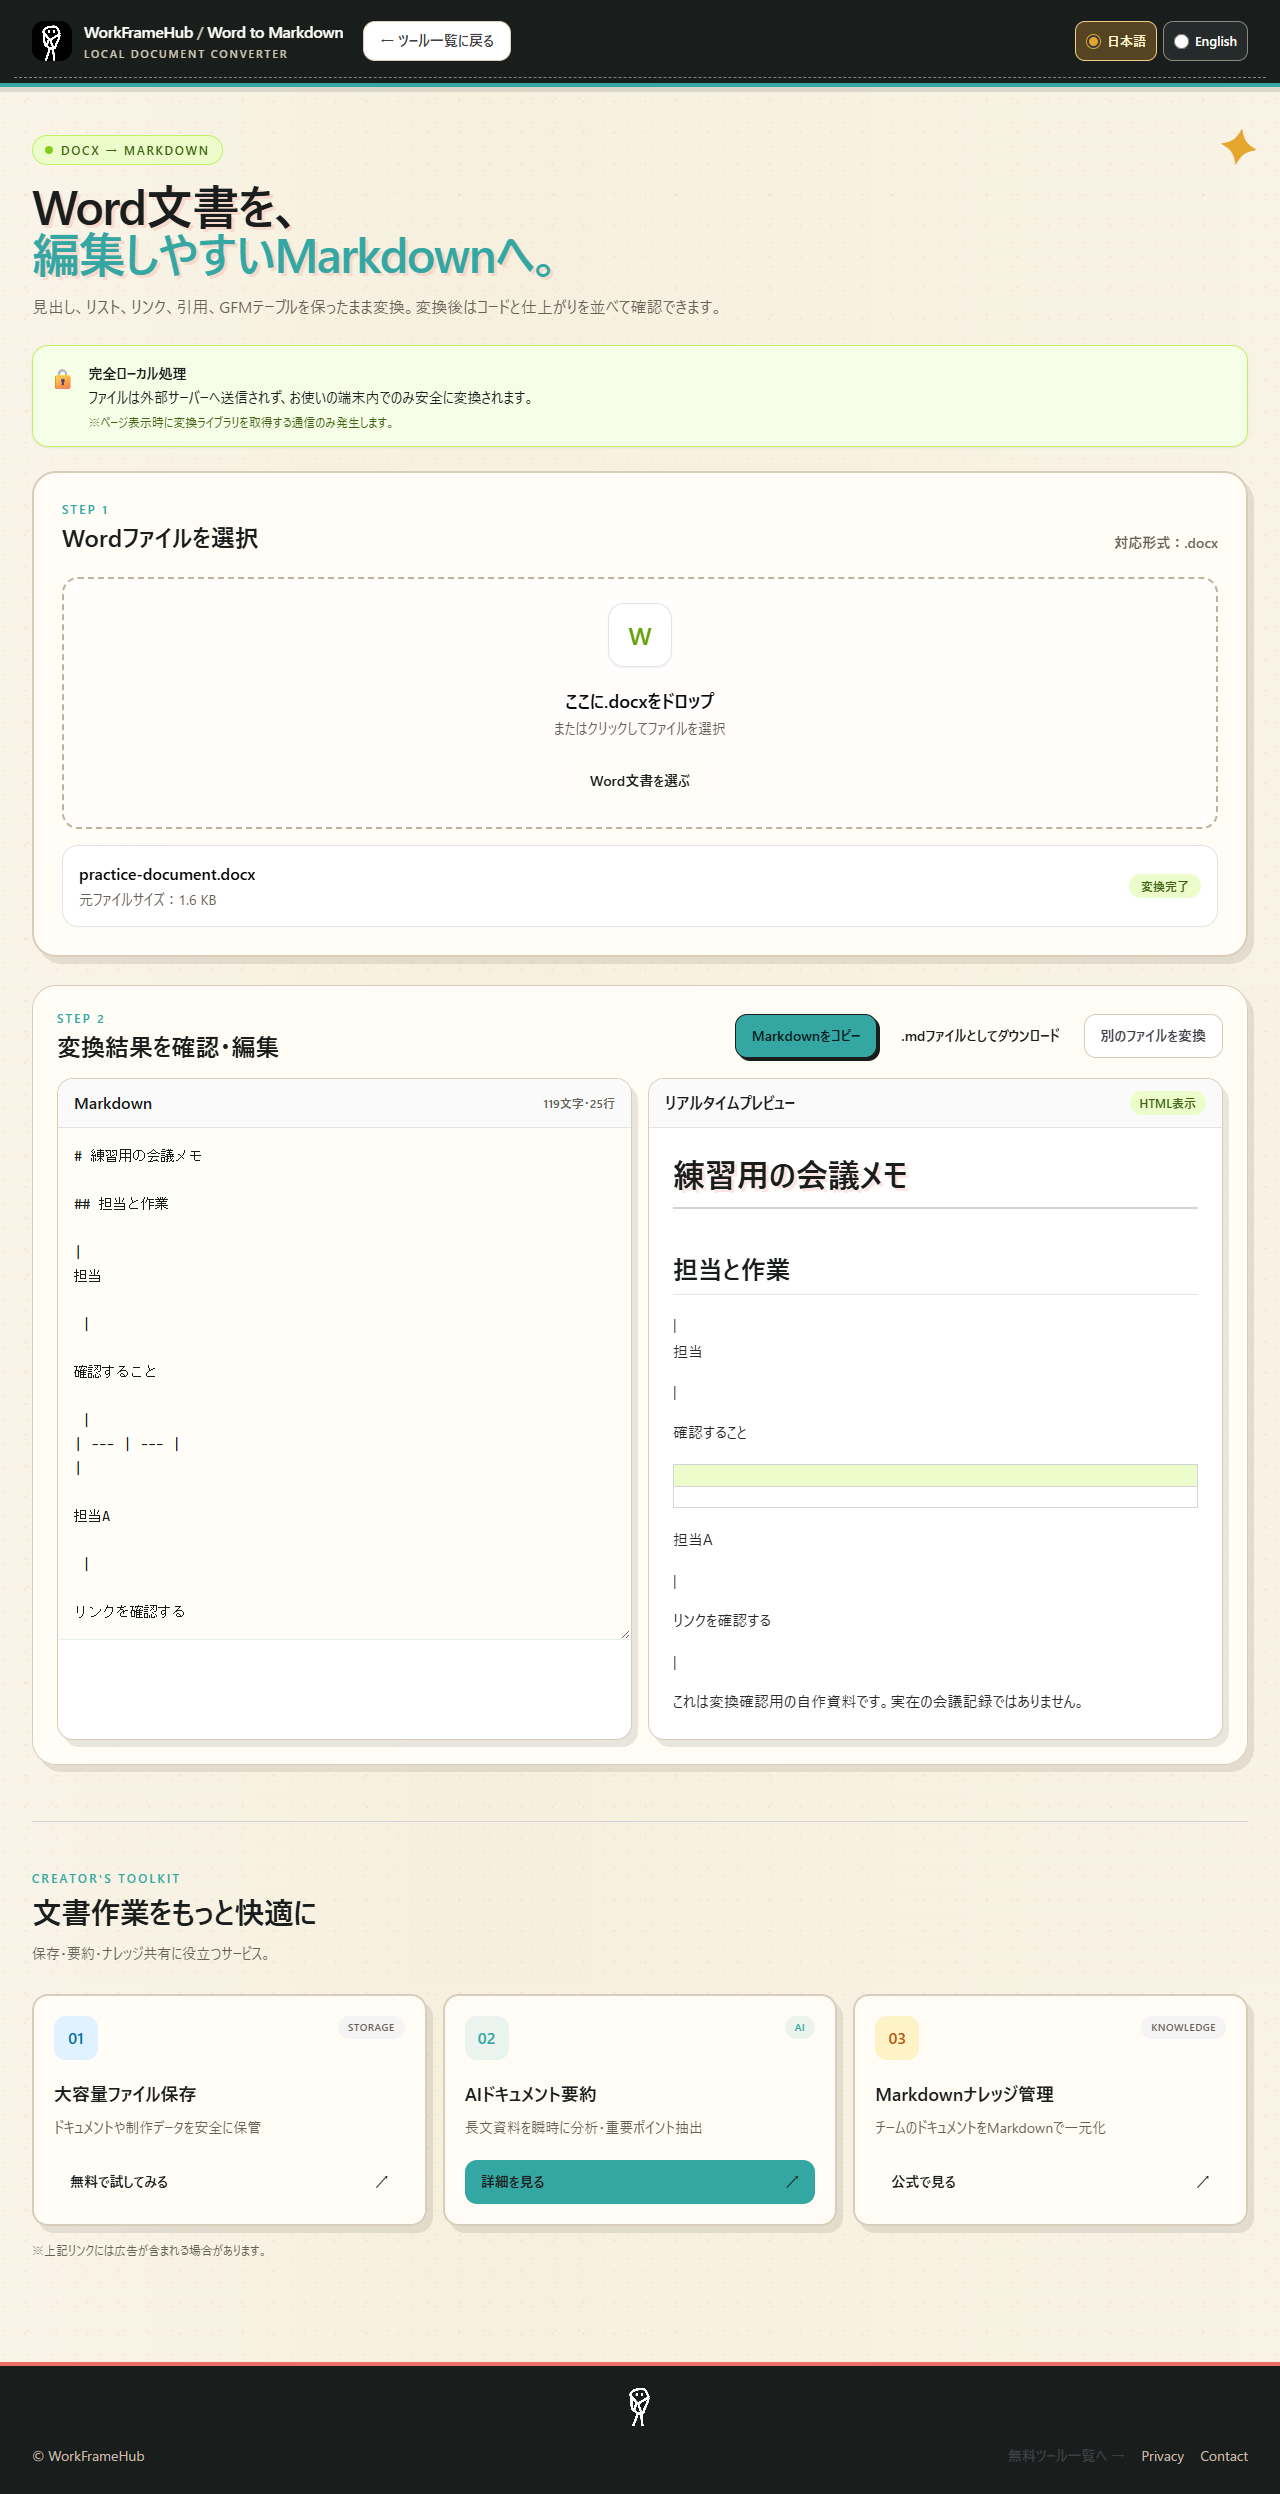Click the preview subheading 担当と作業
Viewport: 1280px width, 2494px height.
[x=732, y=1269]
